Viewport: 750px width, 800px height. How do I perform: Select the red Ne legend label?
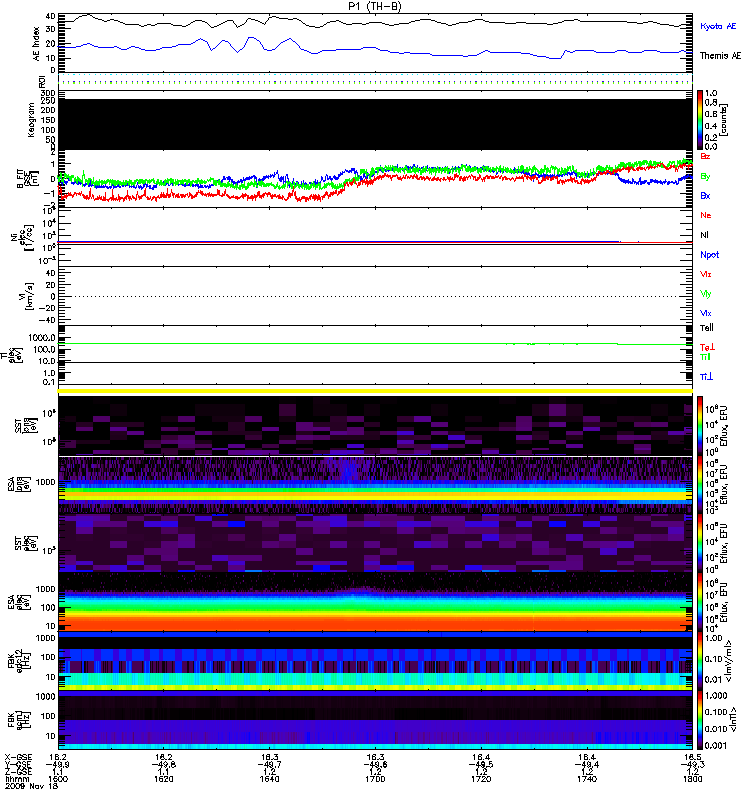[x=706, y=215]
